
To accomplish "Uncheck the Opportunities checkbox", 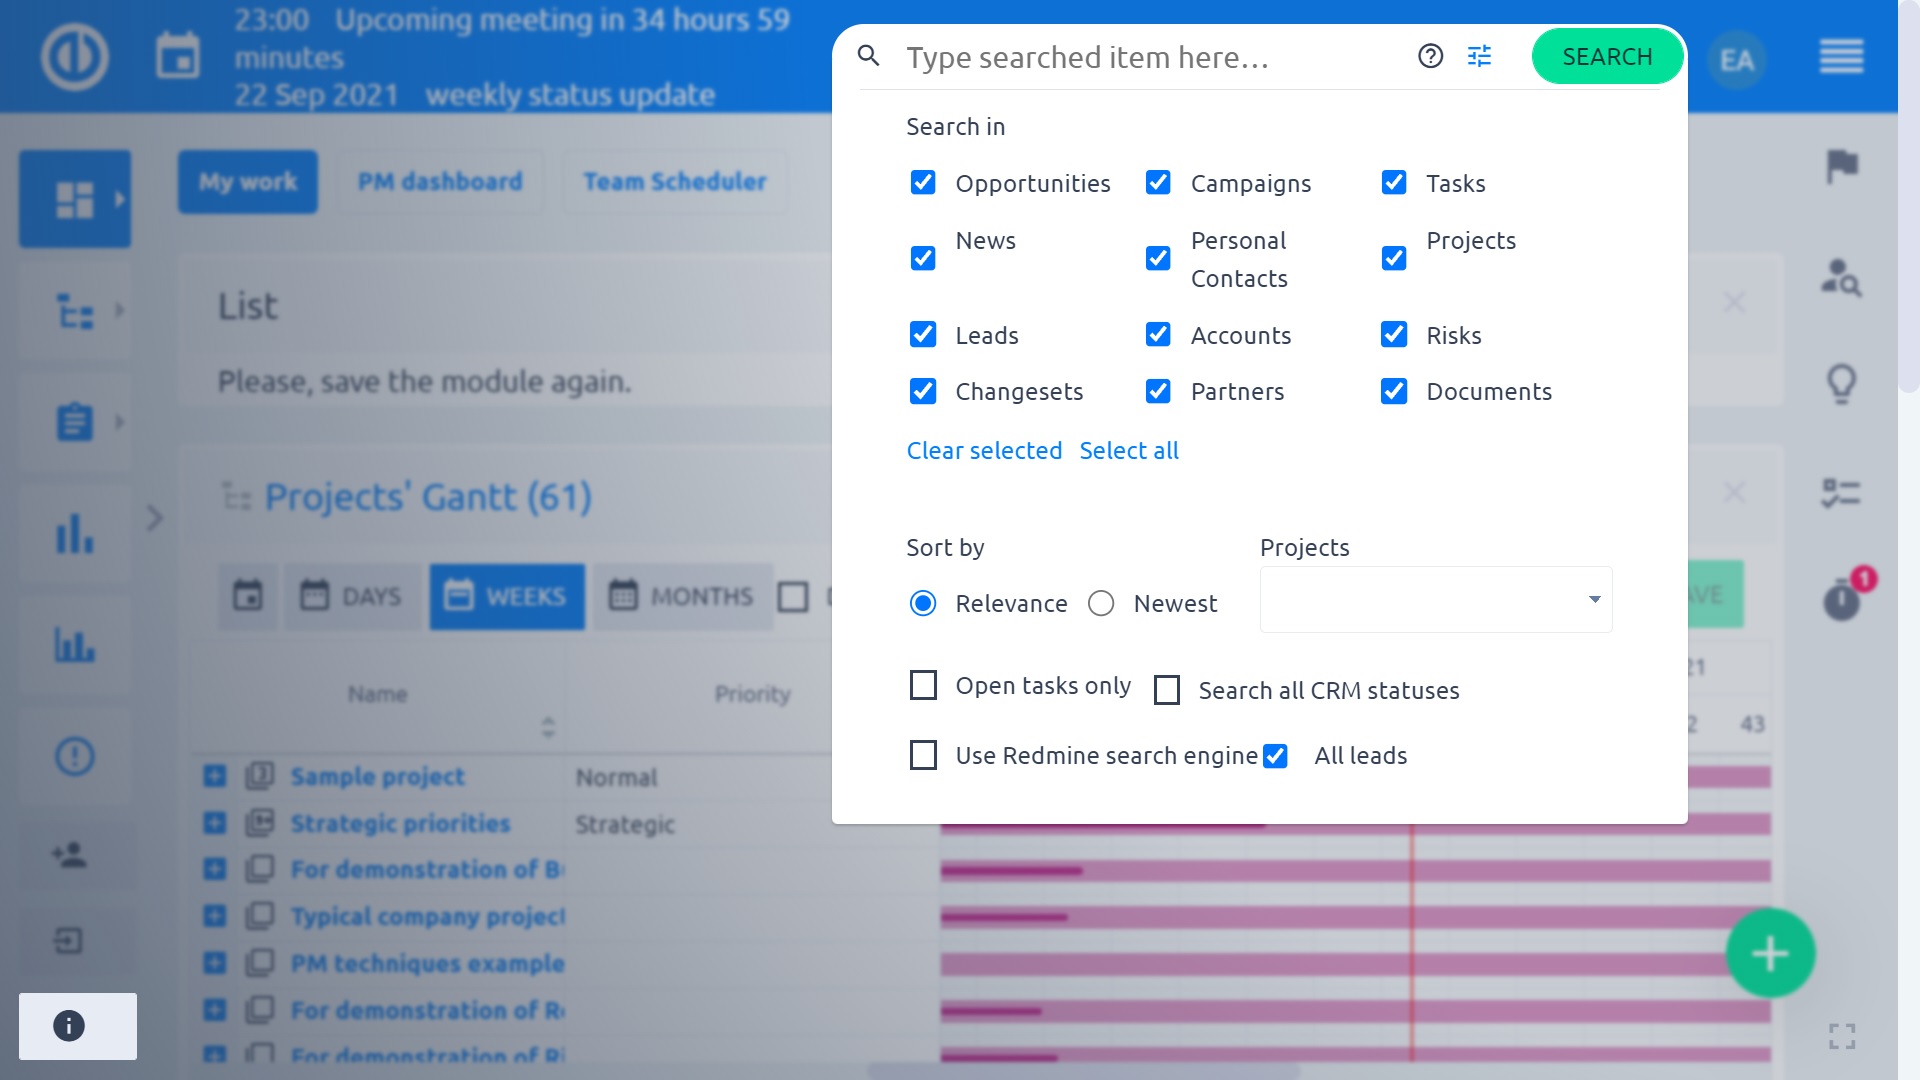I will [922, 183].
